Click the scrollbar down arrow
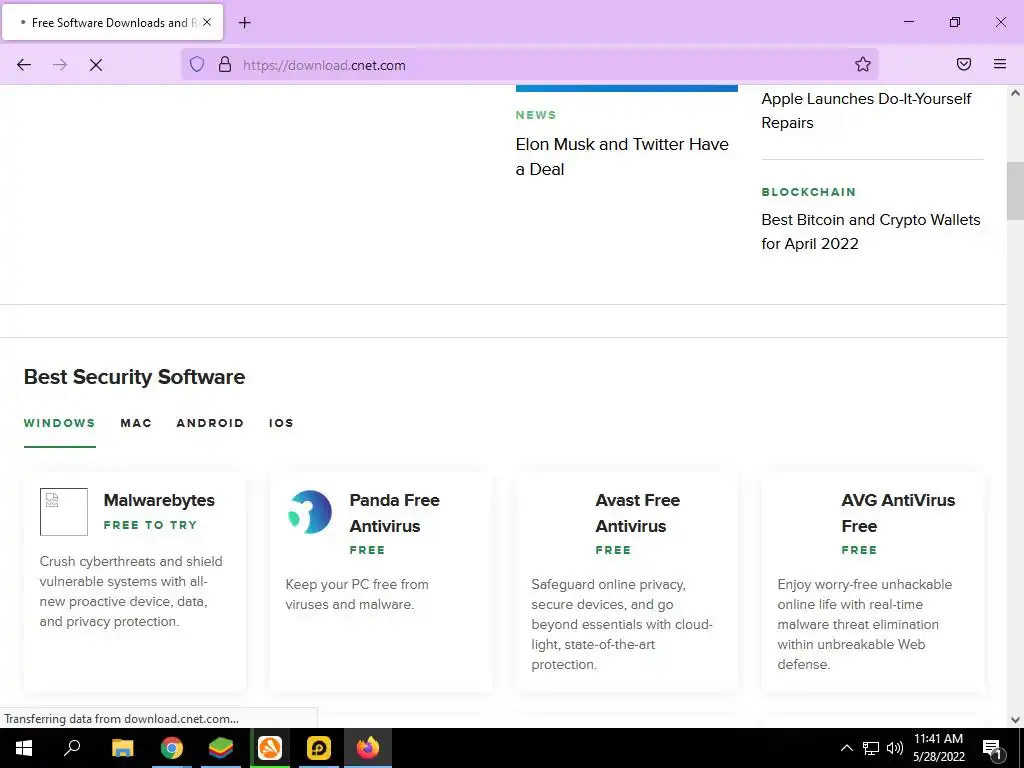 click(x=1015, y=720)
